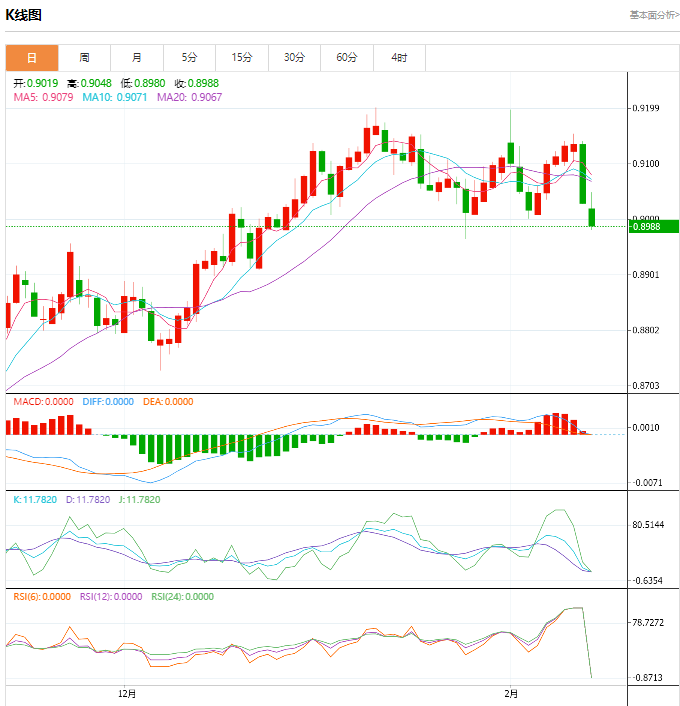Click the last green candlestick at 0.8988

592,217
